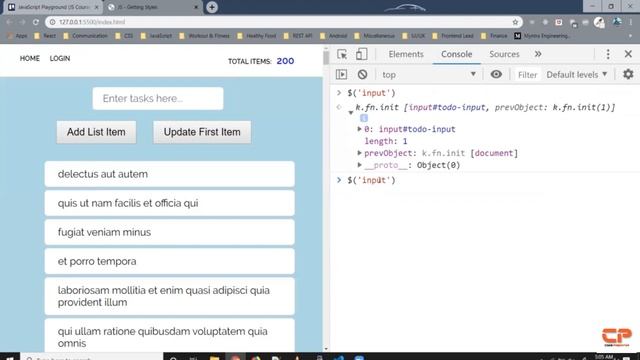Open DevTools three-dot customize menu

(608, 54)
